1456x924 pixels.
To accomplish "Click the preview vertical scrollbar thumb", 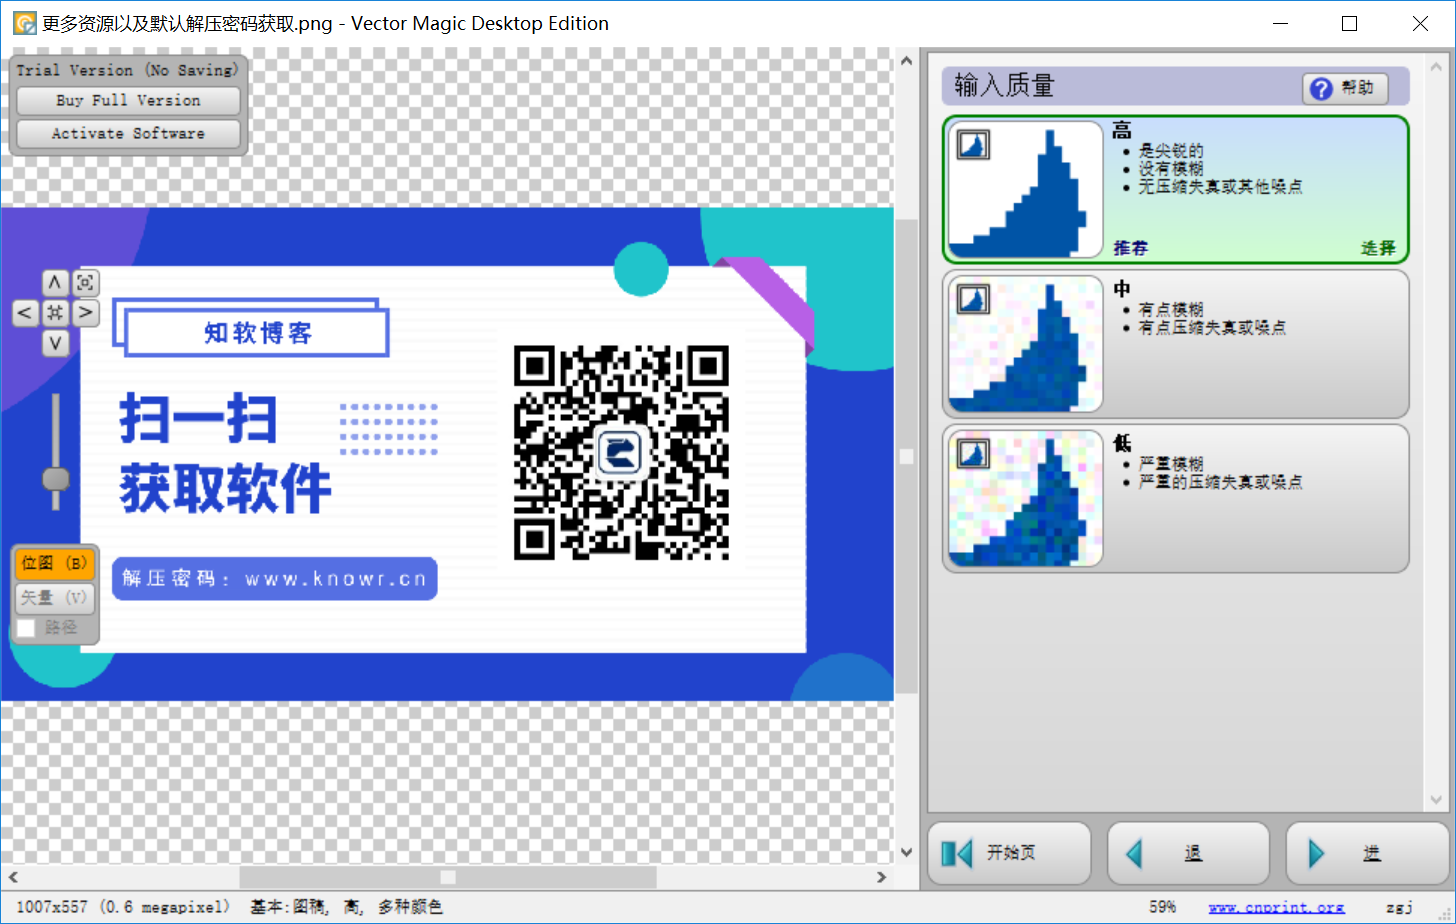I will pyautogui.click(x=907, y=456).
